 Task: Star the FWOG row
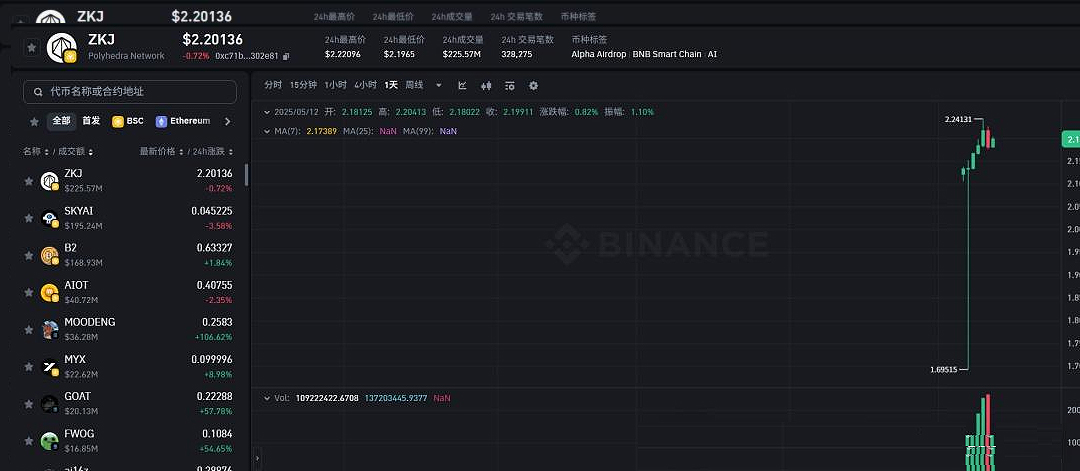click(29, 441)
